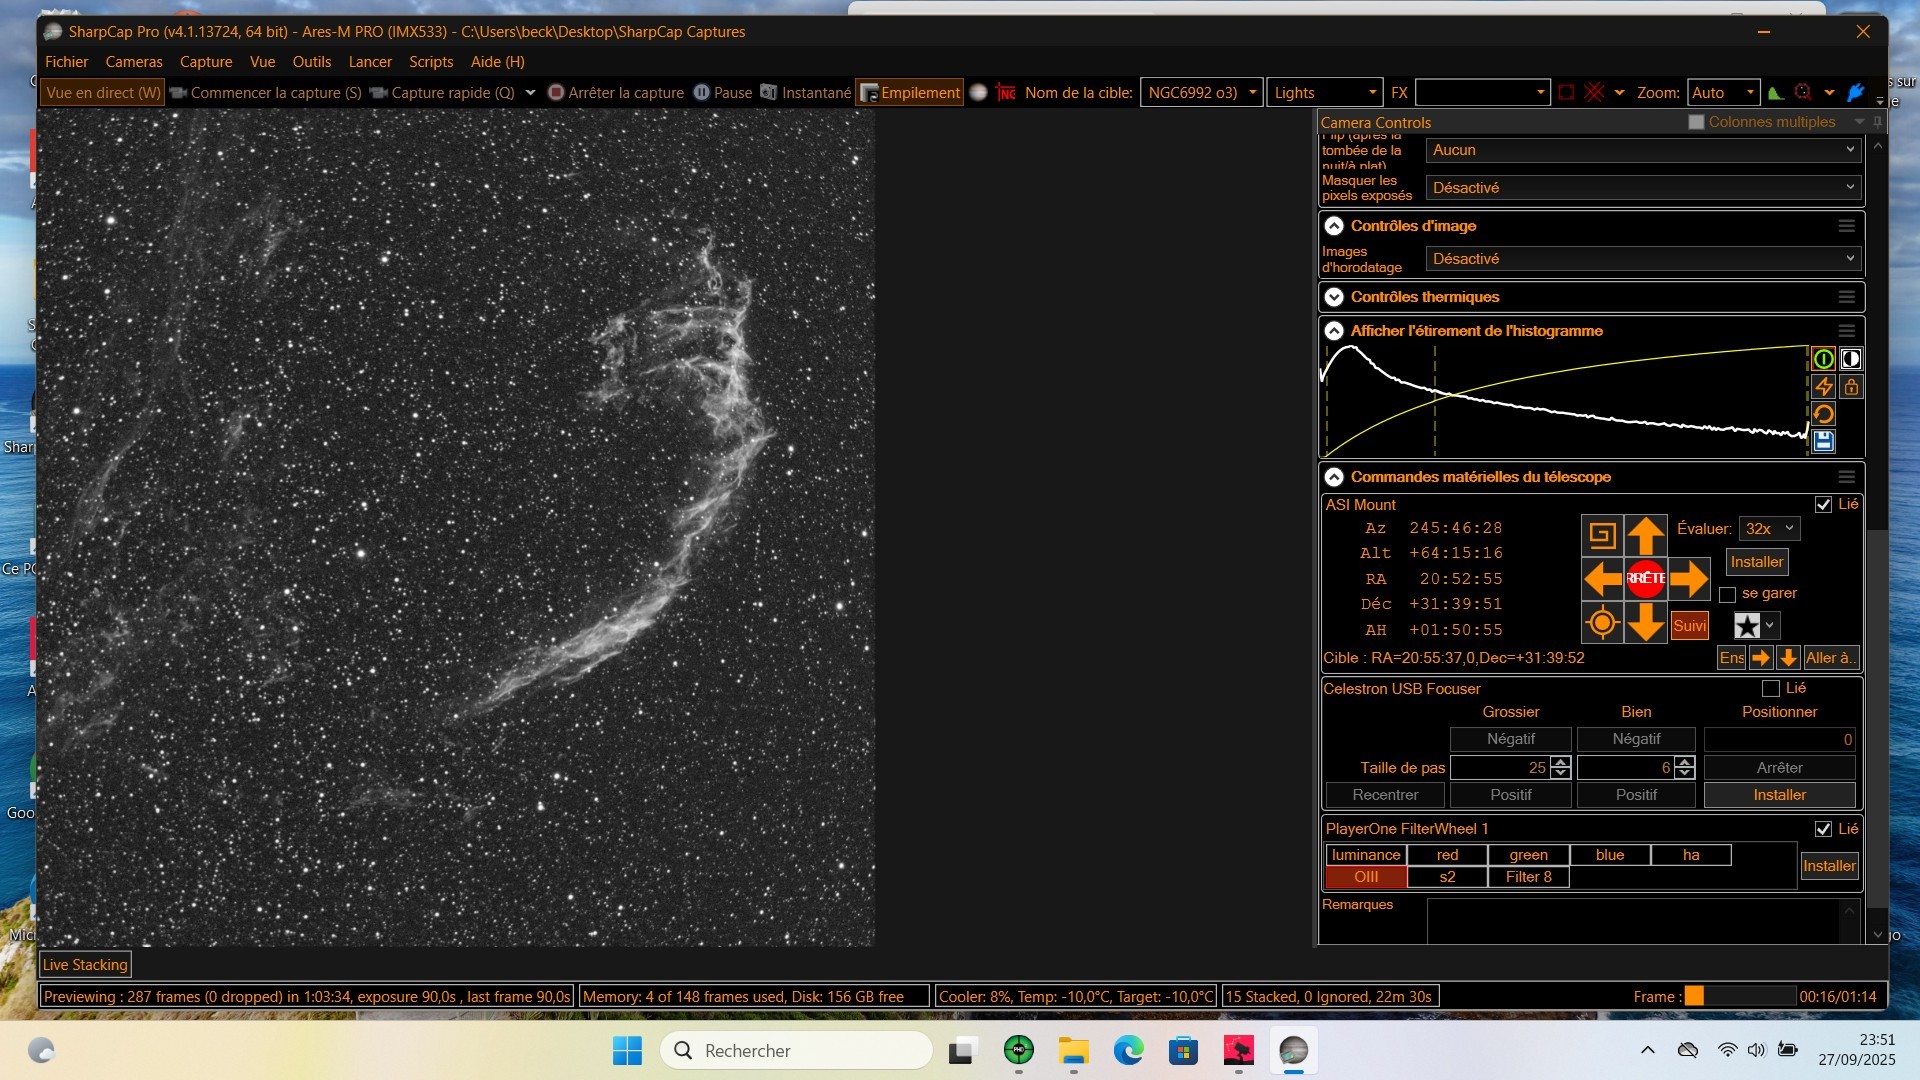This screenshot has height=1080, width=1920.
Task: Open the Lights frame type dropdown
Action: (1324, 92)
